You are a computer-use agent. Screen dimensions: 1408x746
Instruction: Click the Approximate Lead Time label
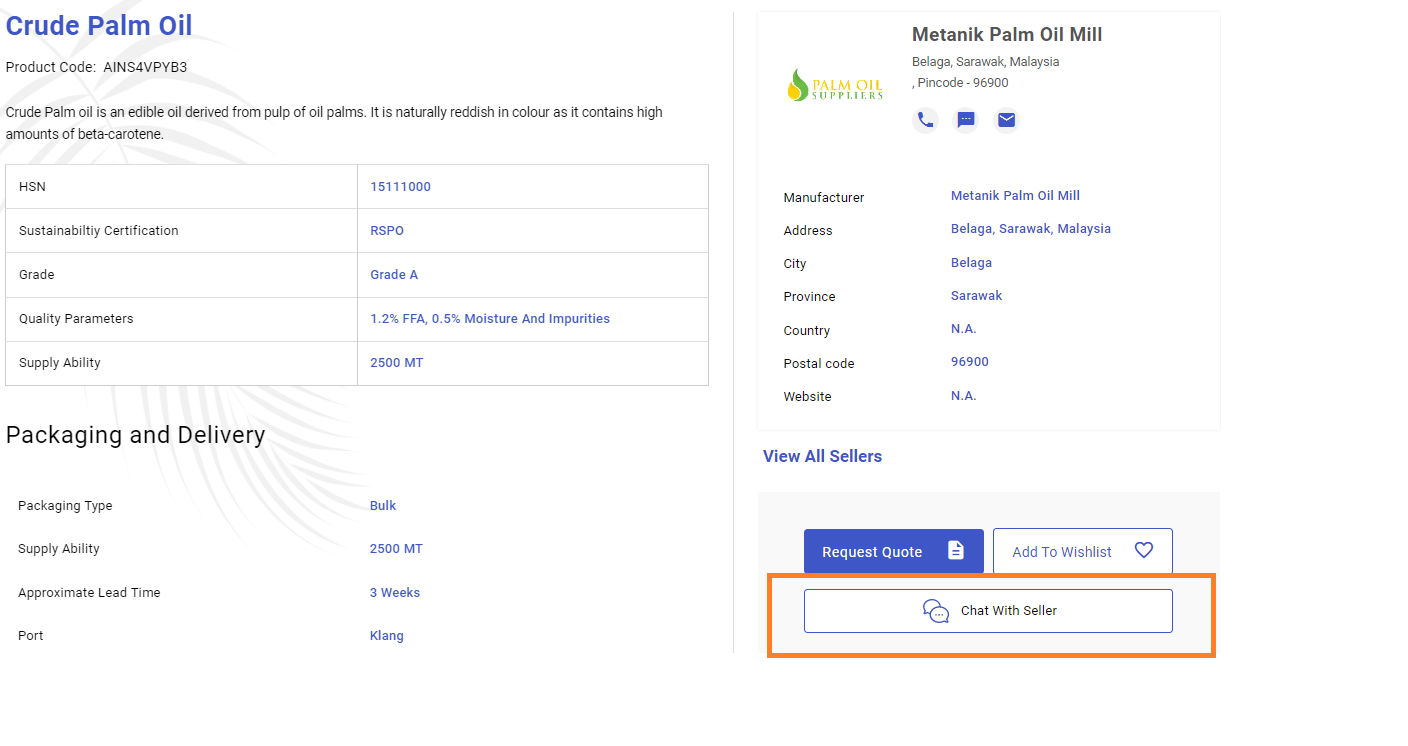[x=89, y=593]
